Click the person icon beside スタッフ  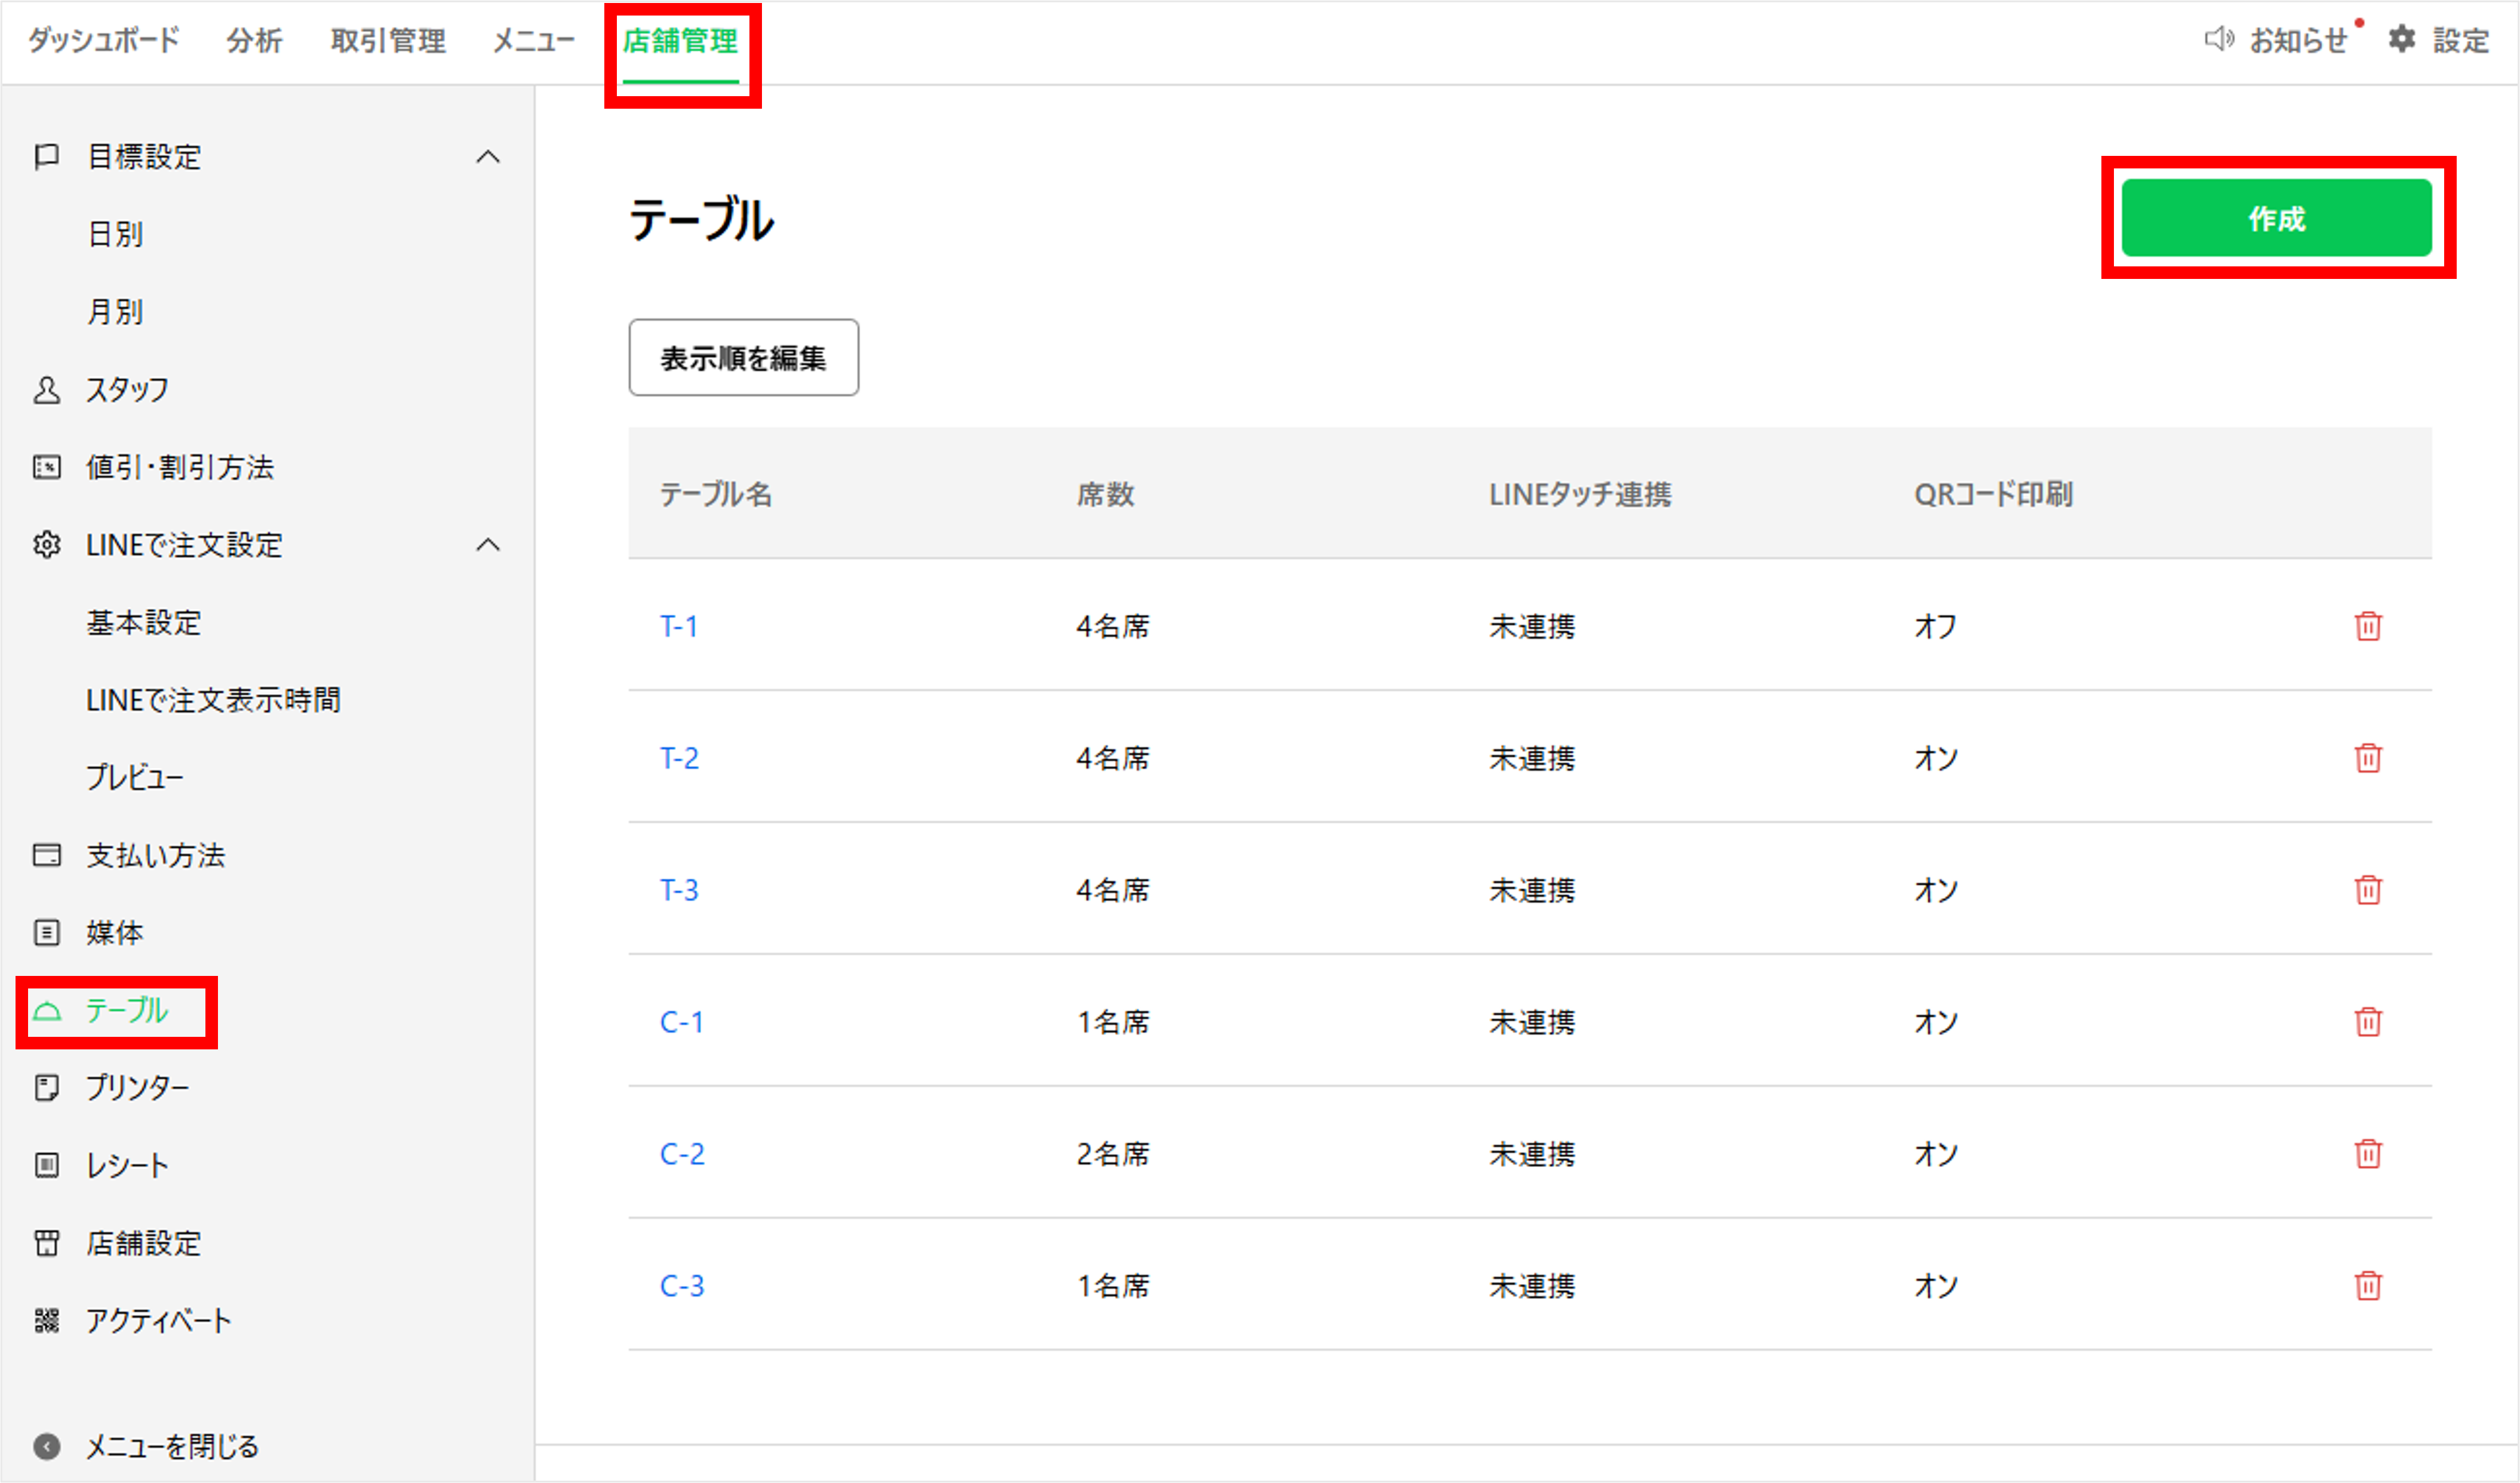click(46, 390)
